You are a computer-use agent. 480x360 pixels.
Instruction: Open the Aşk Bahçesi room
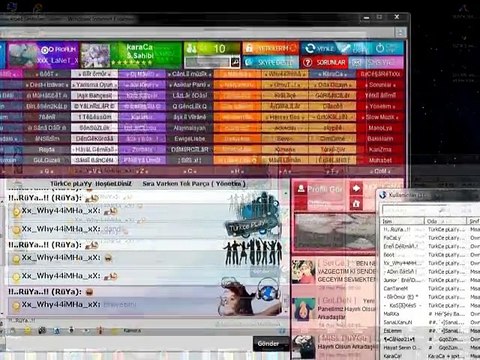[x=94, y=96]
